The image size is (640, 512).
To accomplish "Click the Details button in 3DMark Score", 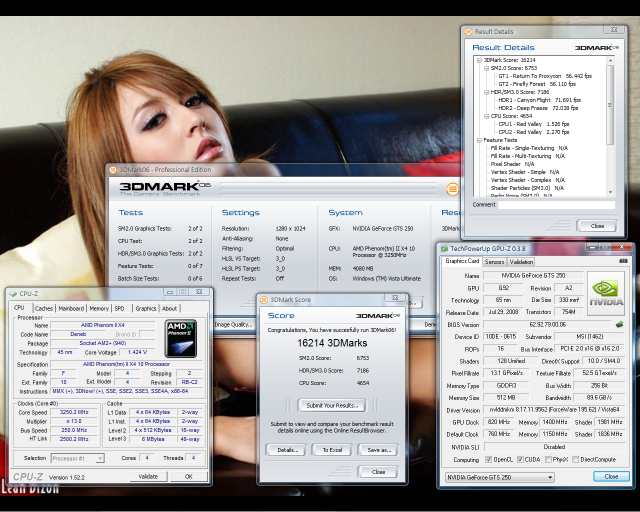I will tap(287, 450).
